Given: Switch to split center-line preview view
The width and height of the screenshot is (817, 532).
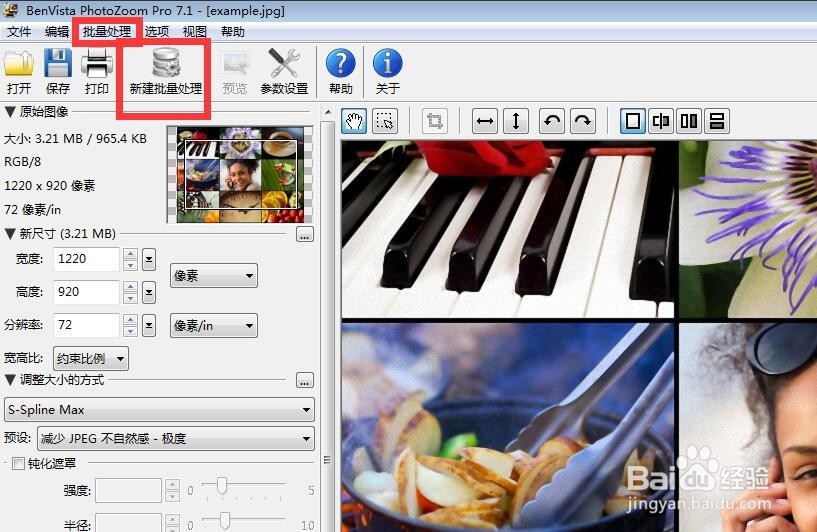Looking at the screenshot, I should point(661,121).
